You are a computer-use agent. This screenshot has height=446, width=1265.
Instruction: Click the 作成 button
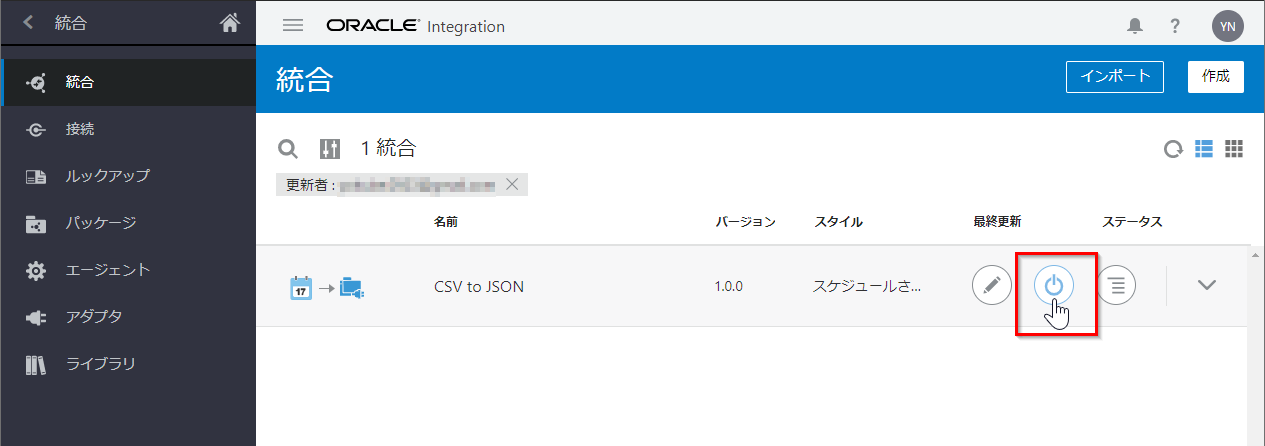click(1215, 77)
